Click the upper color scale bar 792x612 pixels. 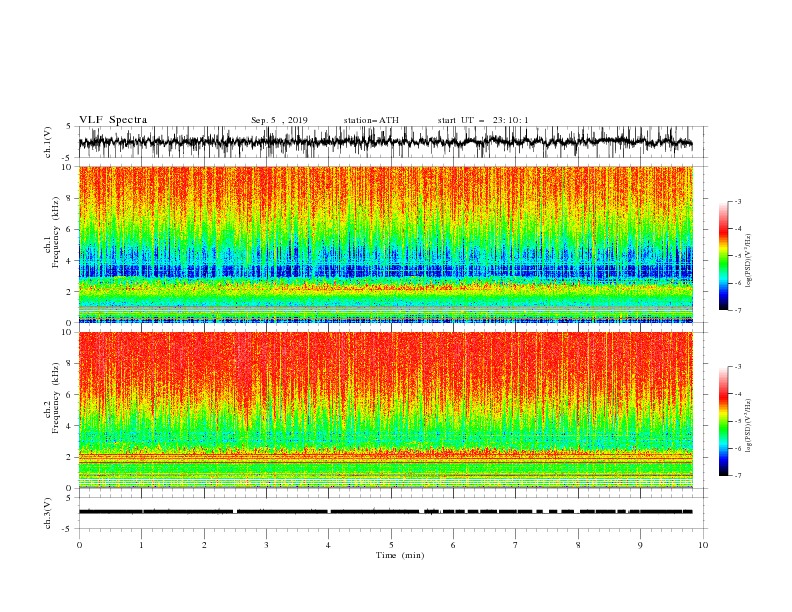point(723,256)
